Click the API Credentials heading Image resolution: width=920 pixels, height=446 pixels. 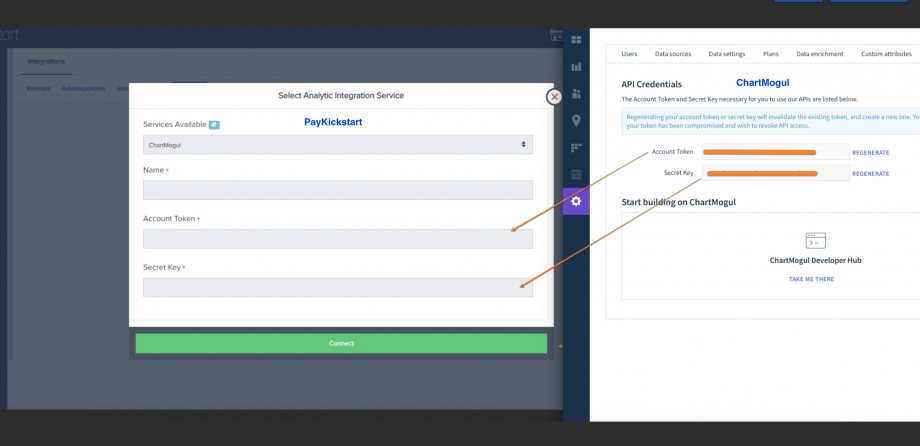point(651,85)
